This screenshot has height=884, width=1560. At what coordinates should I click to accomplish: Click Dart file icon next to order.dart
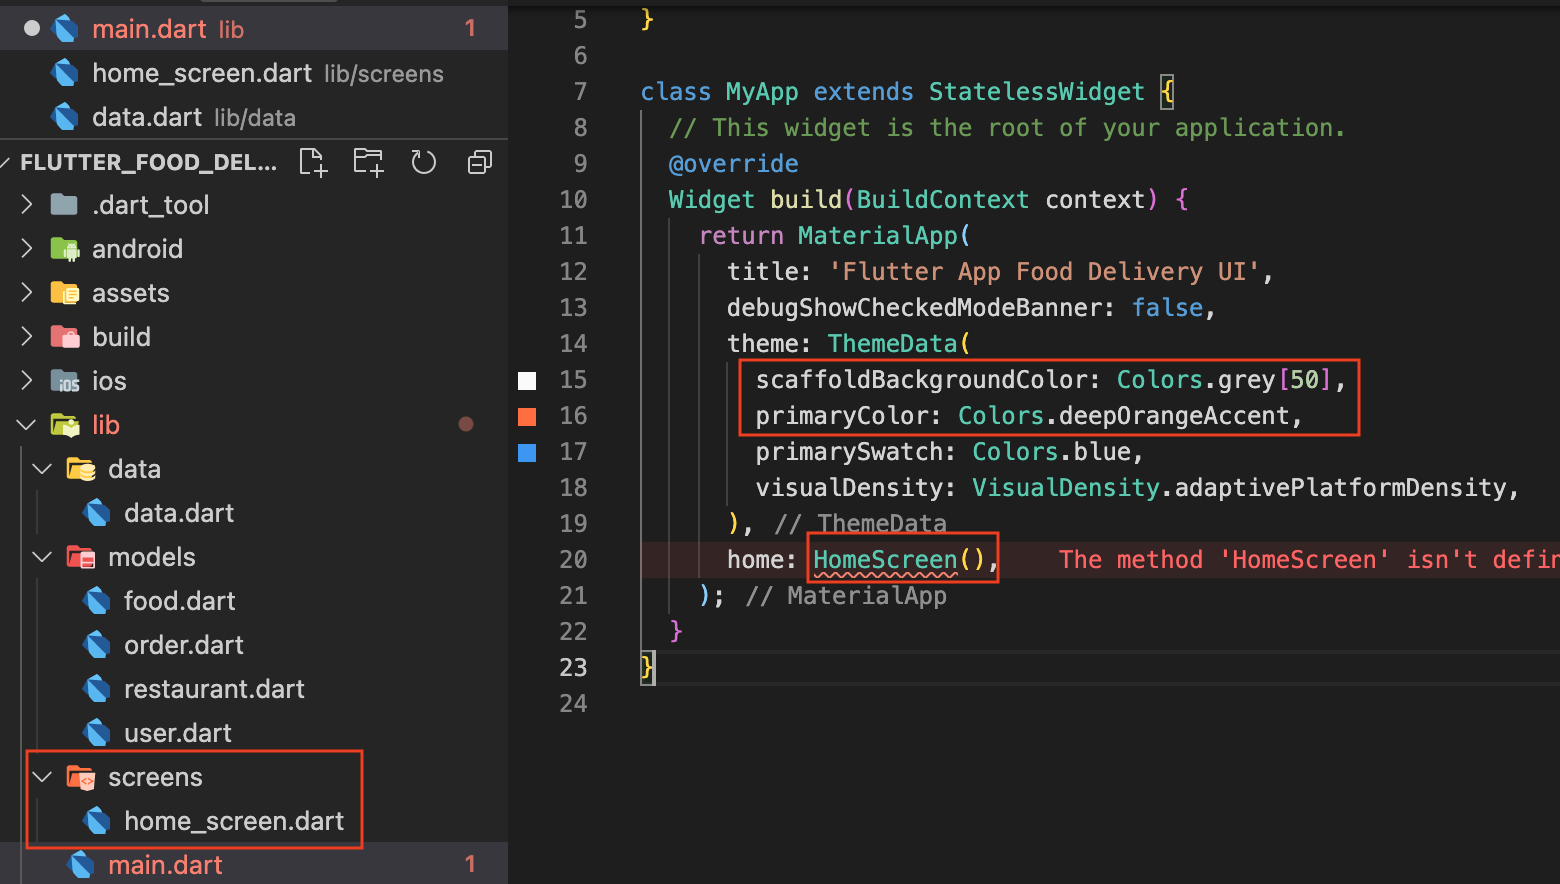coord(97,645)
